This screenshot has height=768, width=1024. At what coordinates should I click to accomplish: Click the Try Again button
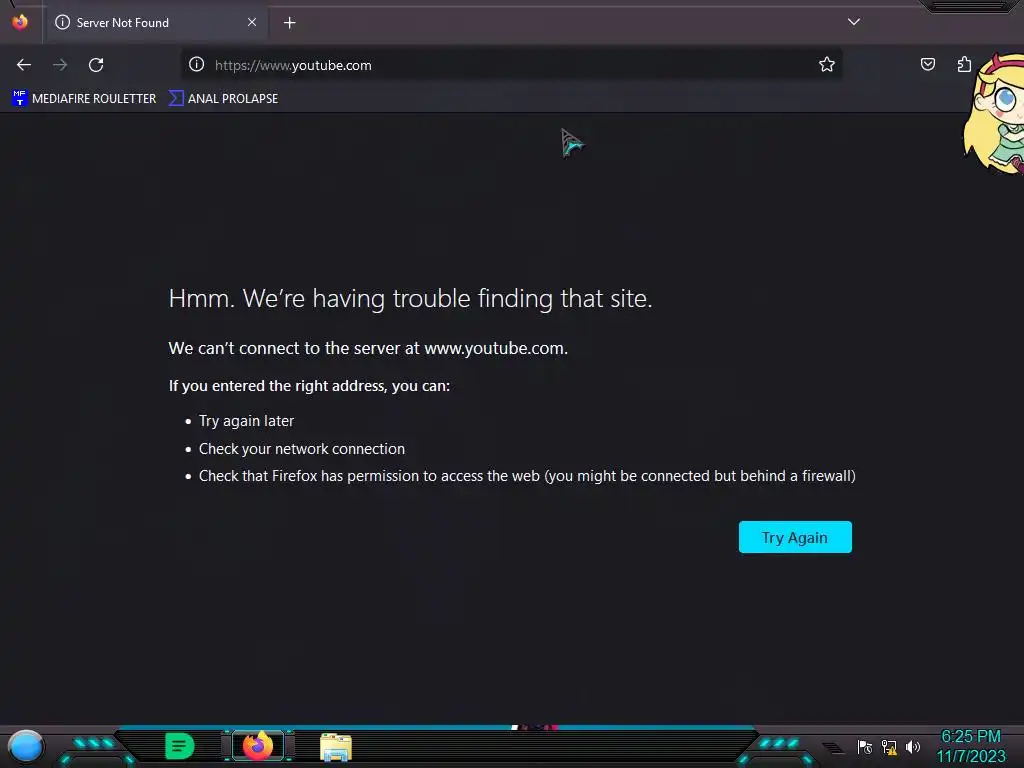(795, 537)
